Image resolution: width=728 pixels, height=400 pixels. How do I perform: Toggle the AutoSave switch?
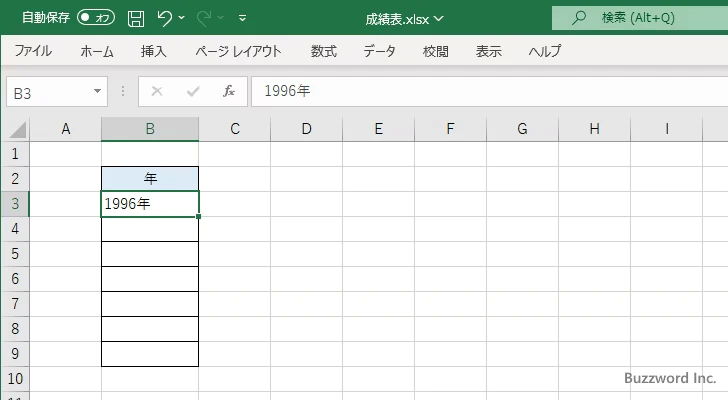tap(96, 18)
